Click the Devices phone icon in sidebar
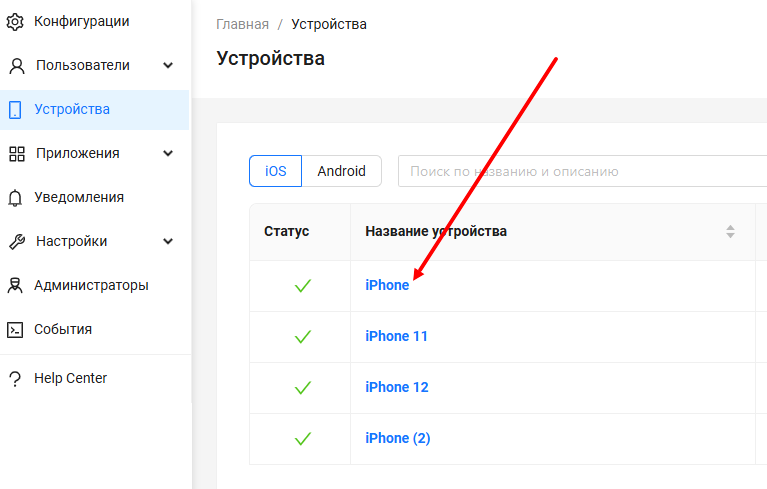The width and height of the screenshot is (767, 489). (x=15, y=110)
